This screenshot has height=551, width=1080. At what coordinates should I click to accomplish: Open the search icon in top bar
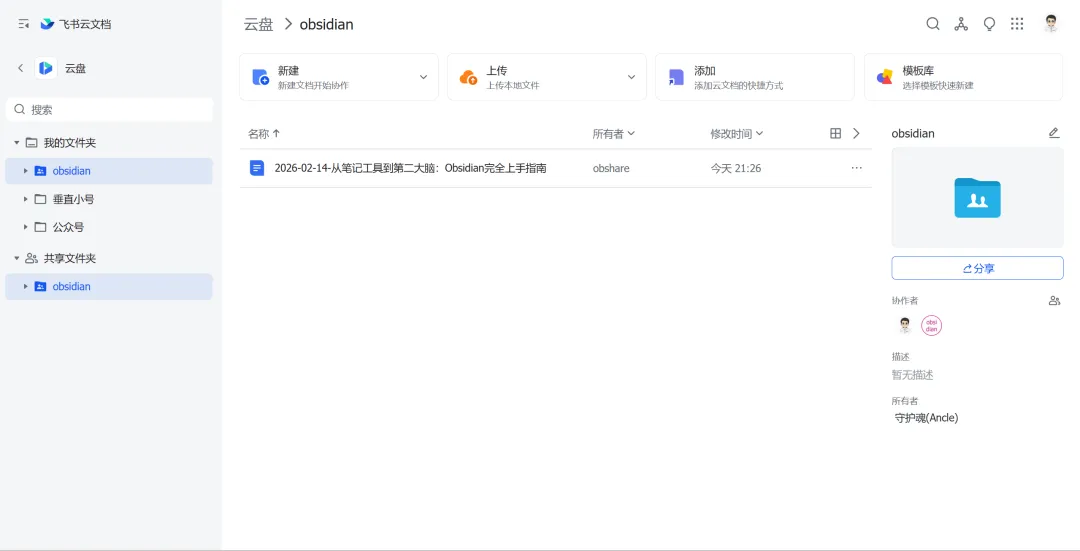(x=933, y=24)
